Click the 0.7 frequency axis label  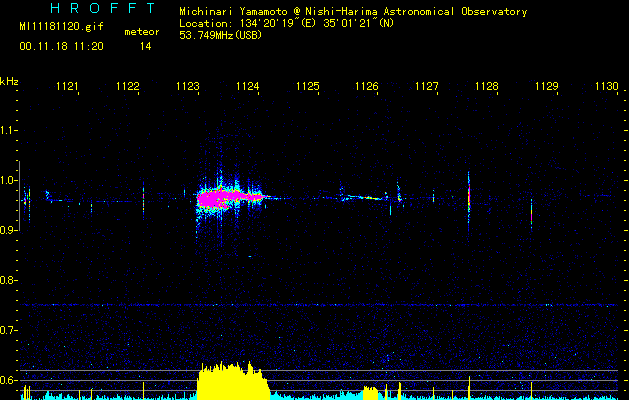(9, 330)
